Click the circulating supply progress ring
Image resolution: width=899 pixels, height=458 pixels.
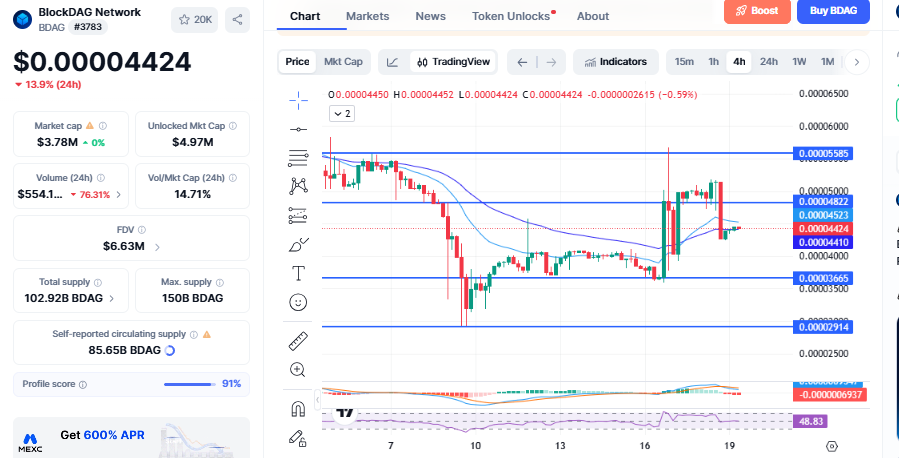[170, 350]
